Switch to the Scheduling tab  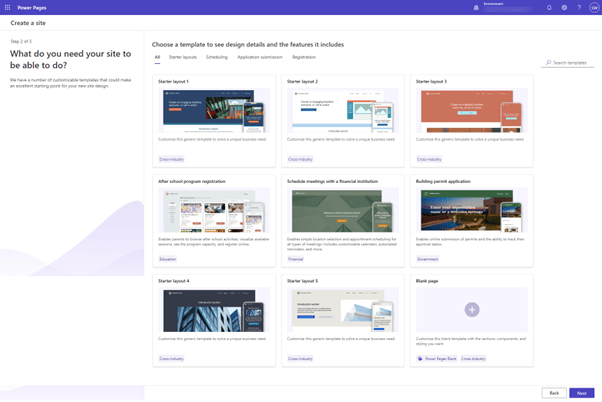(x=217, y=57)
